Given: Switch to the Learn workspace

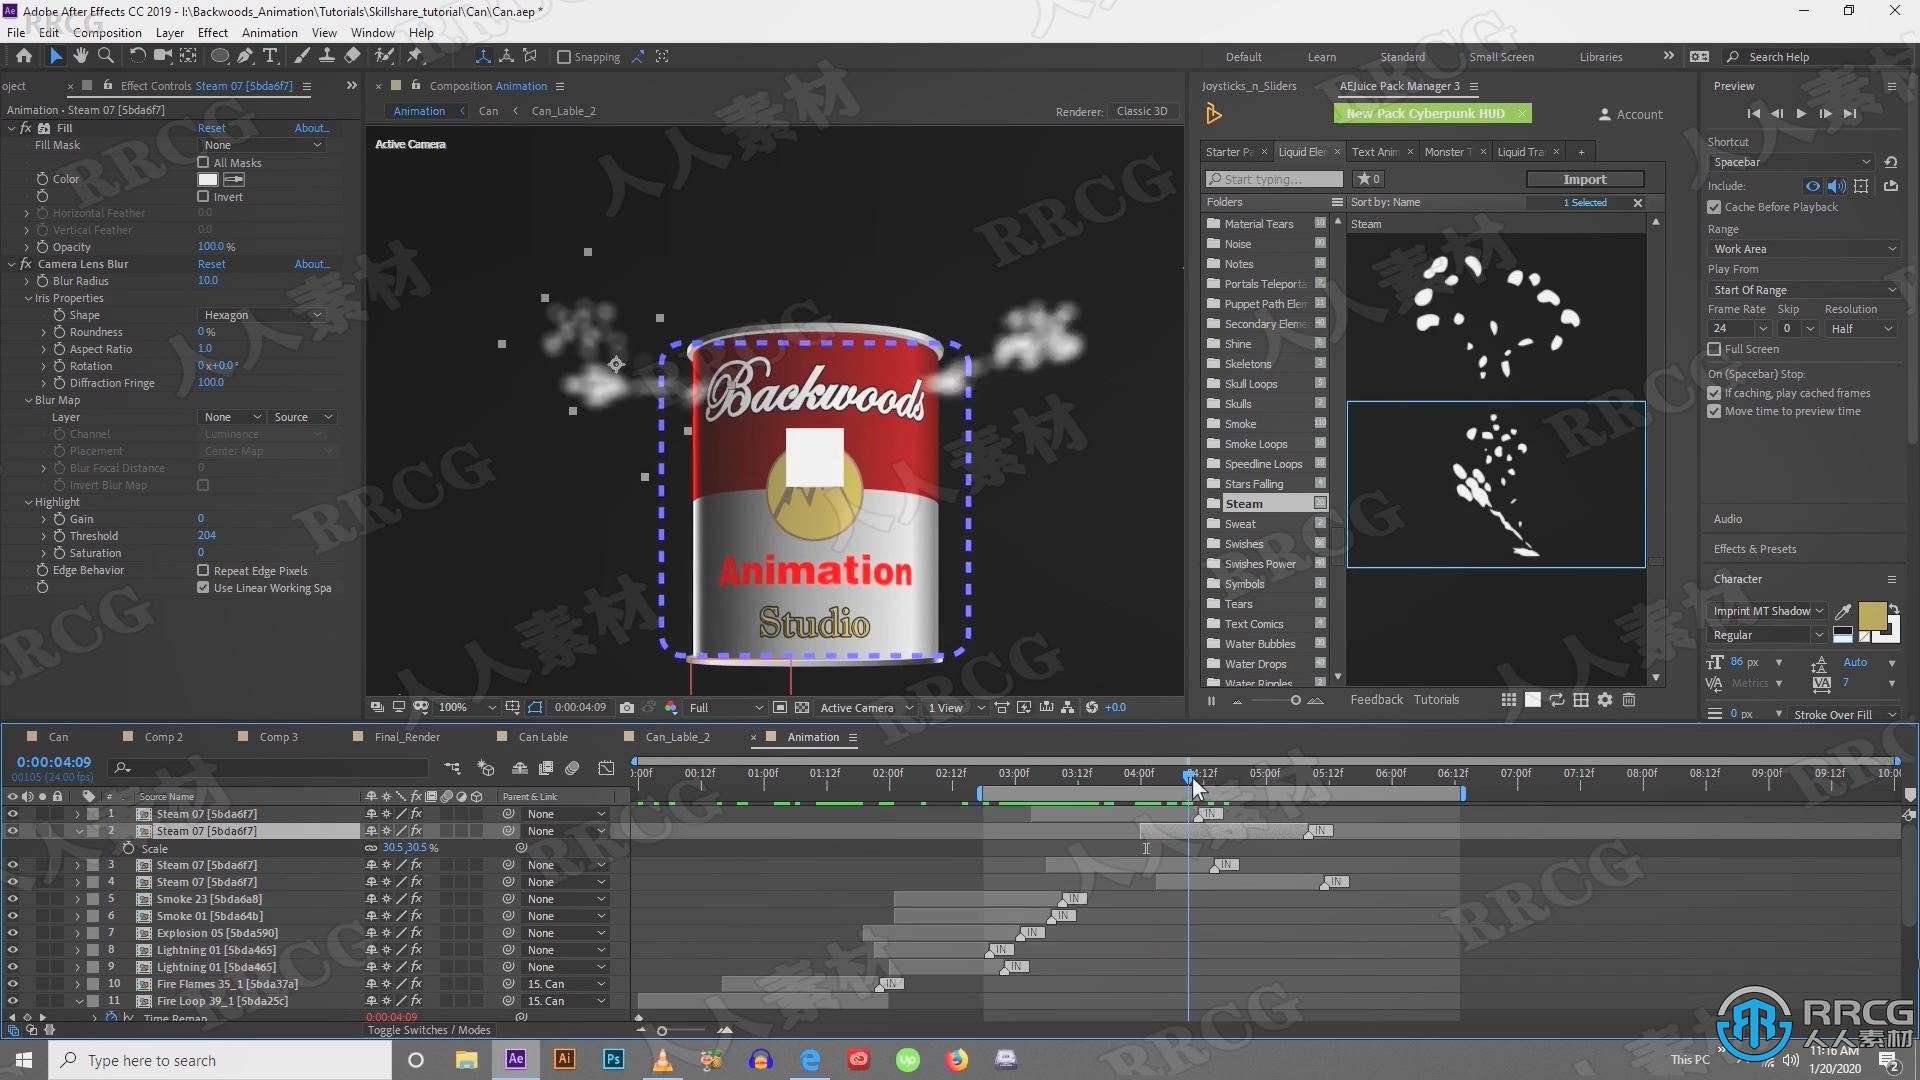Looking at the screenshot, I should 1321,57.
